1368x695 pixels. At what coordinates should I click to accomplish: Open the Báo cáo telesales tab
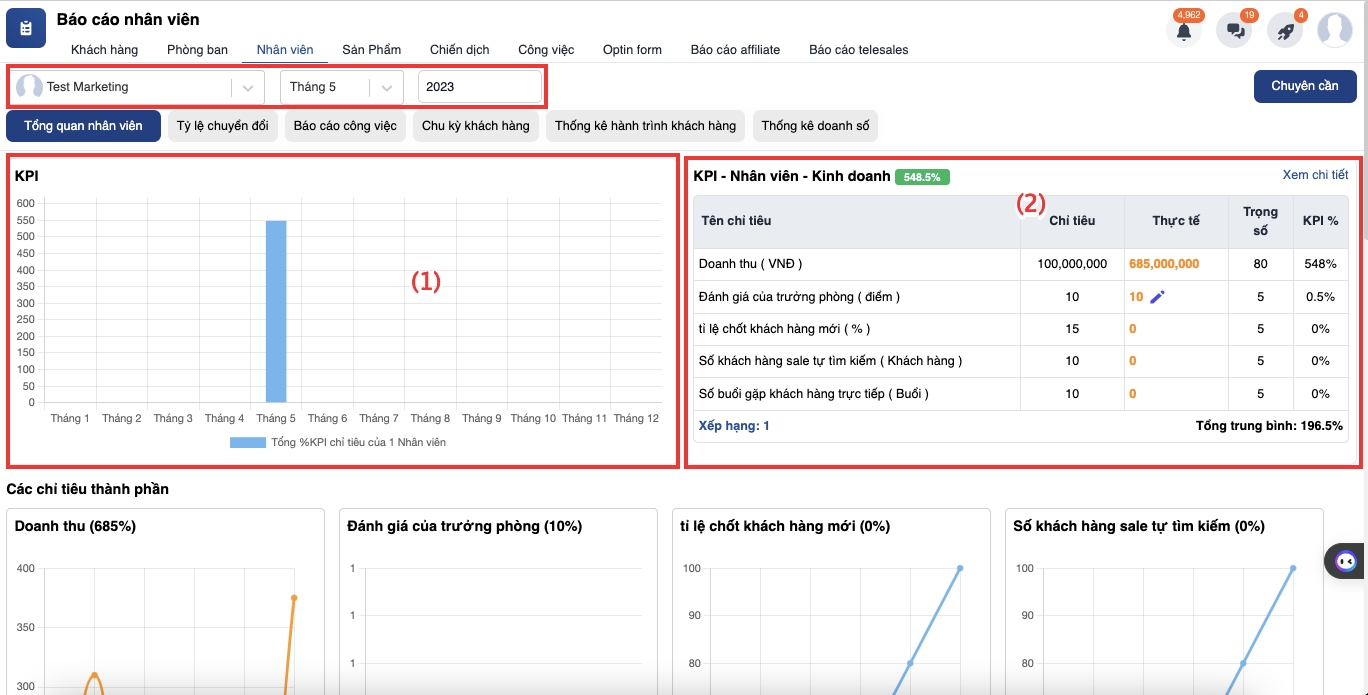[858, 50]
